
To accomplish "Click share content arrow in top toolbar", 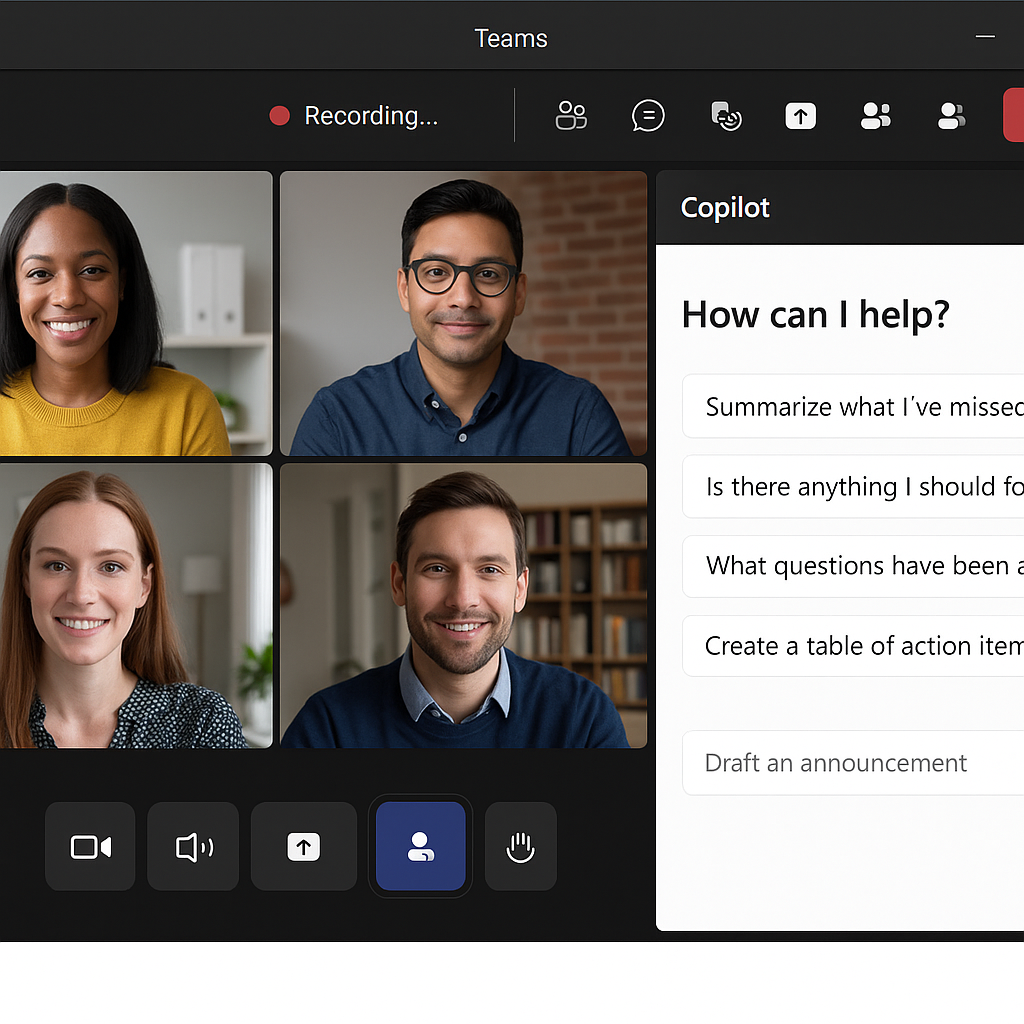I will (800, 116).
